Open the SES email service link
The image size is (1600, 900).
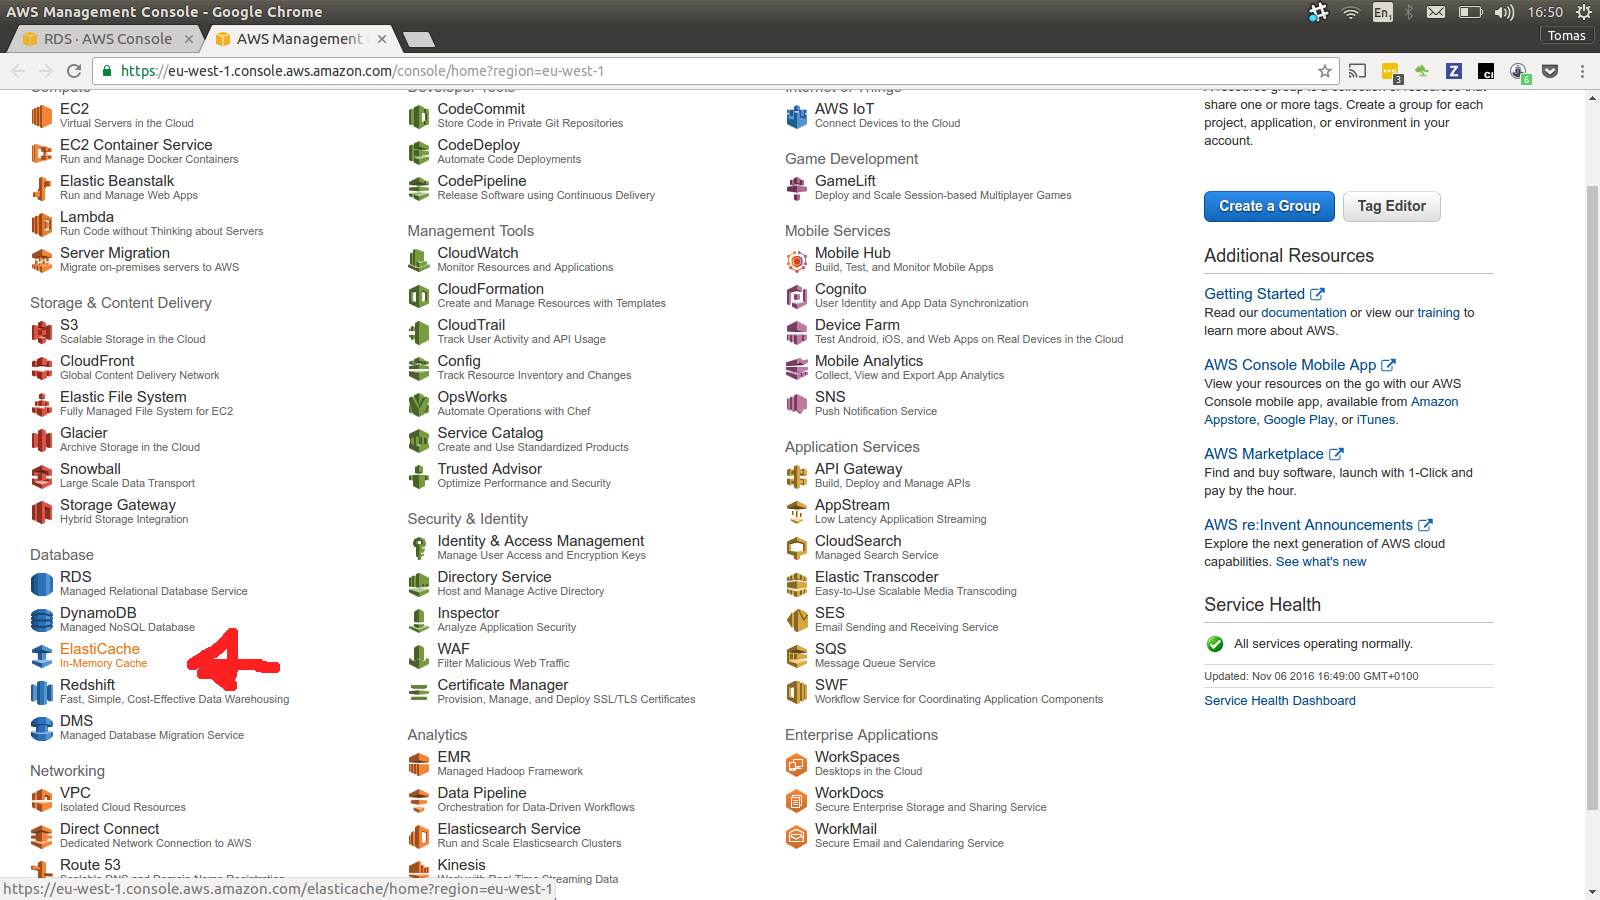(x=829, y=613)
